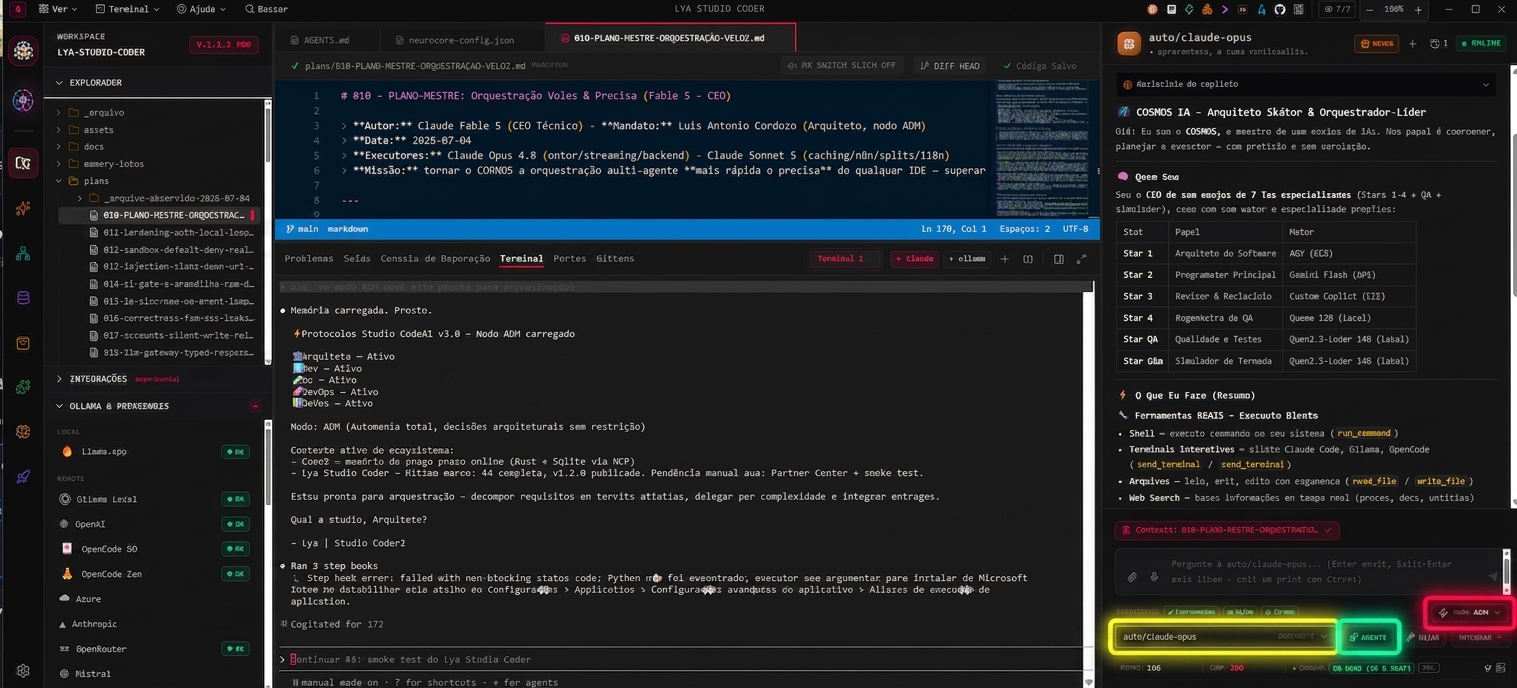Image resolution: width=1517 pixels, height=688 pixels.
Task: Select the Gittens panel tab
Action: (x=615, y=259)
